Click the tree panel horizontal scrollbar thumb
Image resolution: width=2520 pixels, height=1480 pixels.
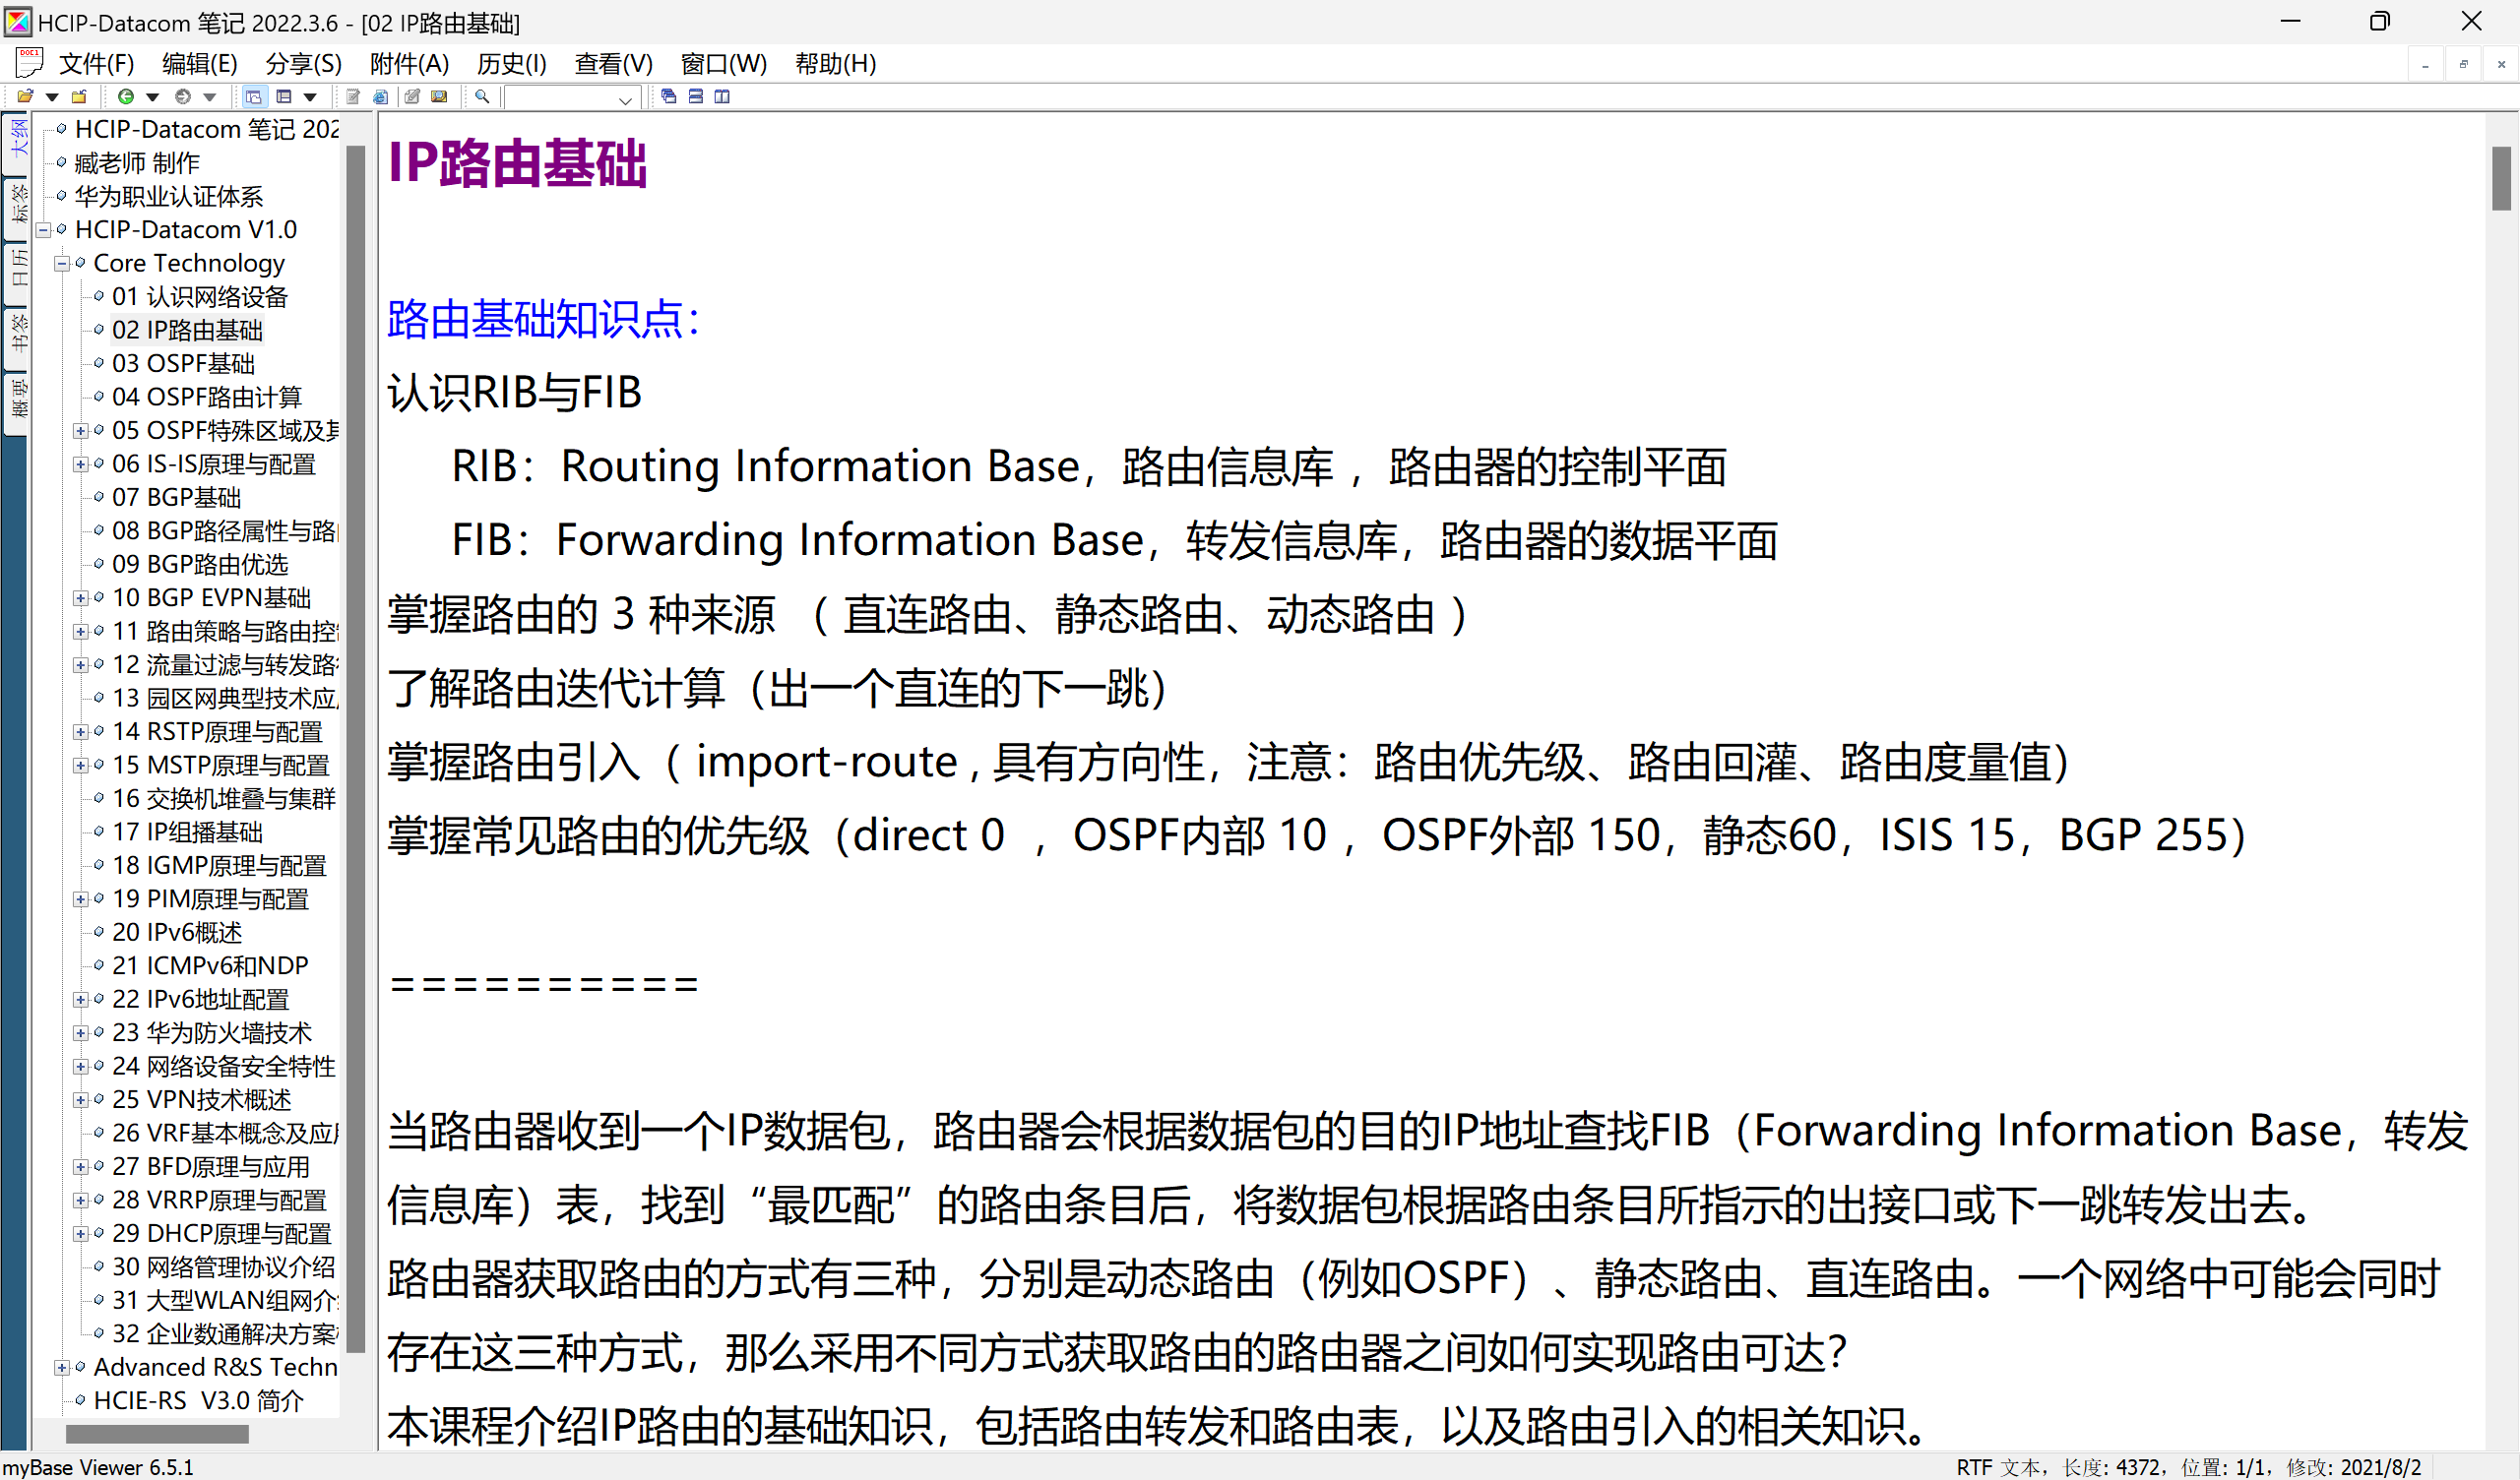click(157, 1434)
